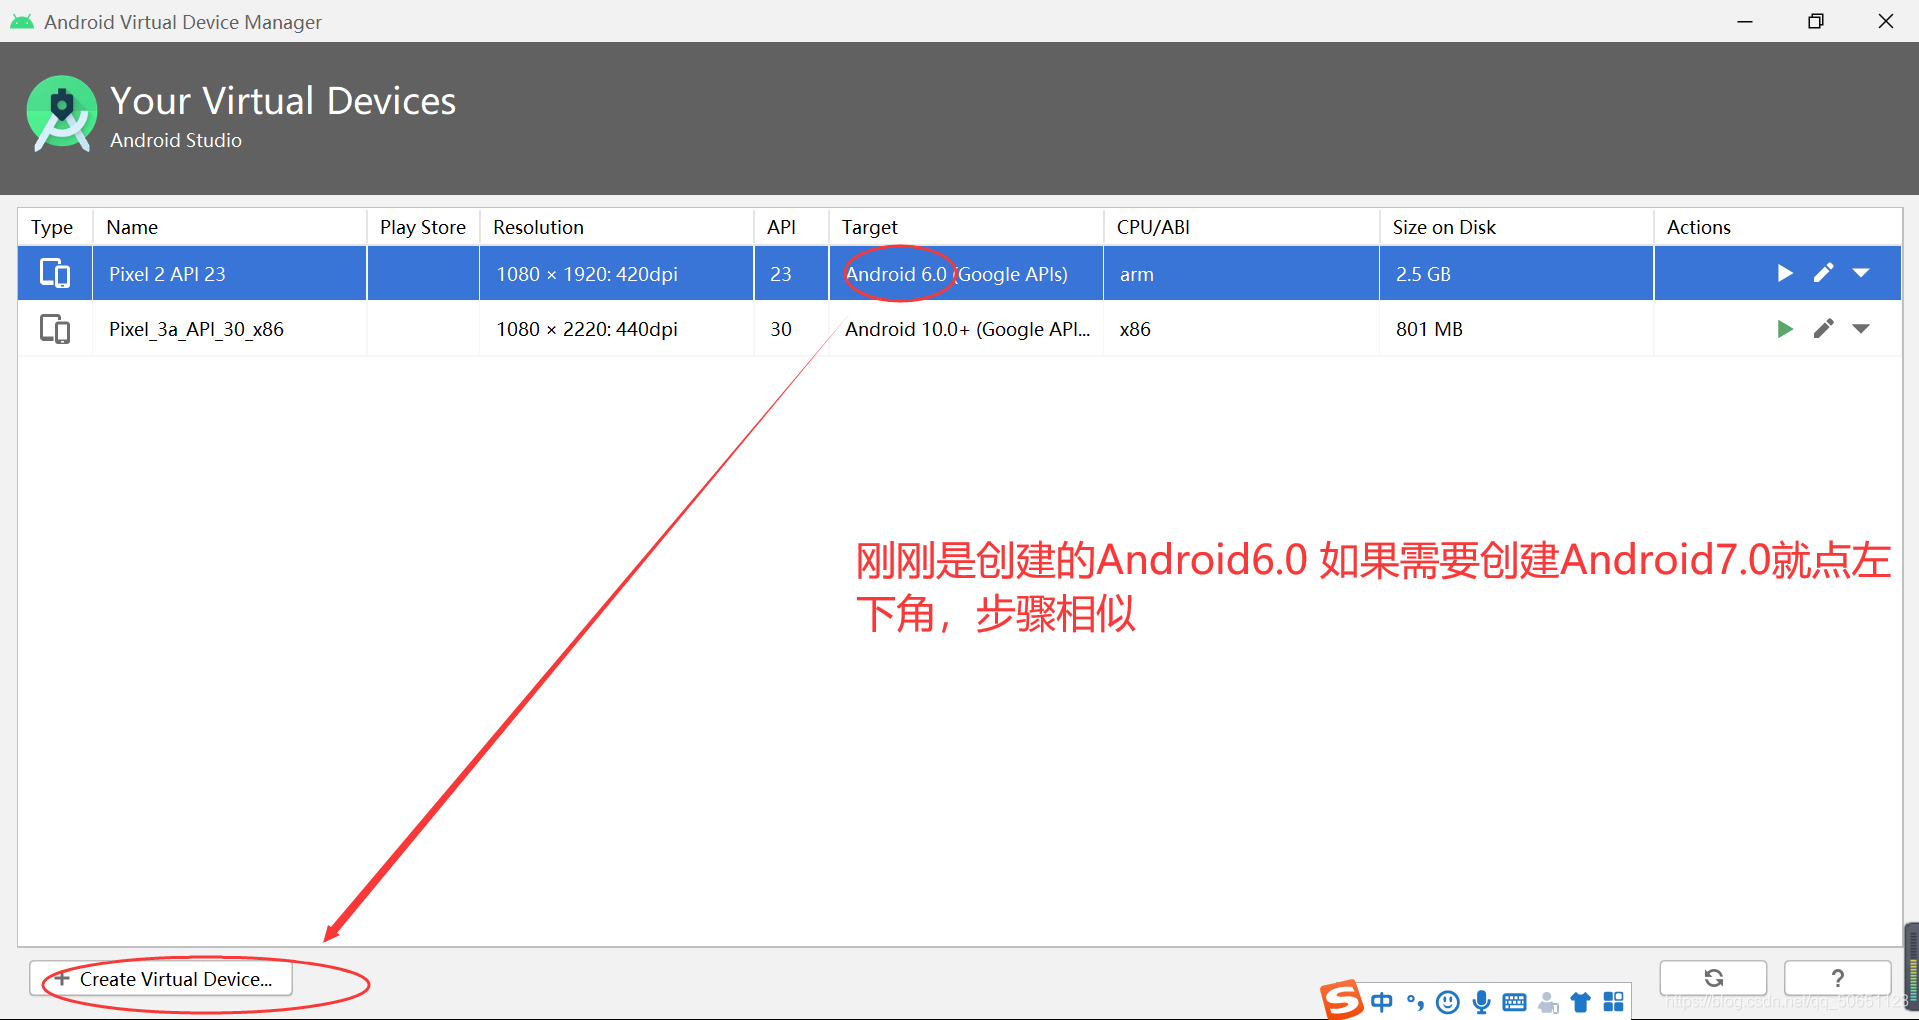This screenshot has height=1020, width=1919.
Task: Refresh the virtual device list
Action: click(x=1713, y=978)
